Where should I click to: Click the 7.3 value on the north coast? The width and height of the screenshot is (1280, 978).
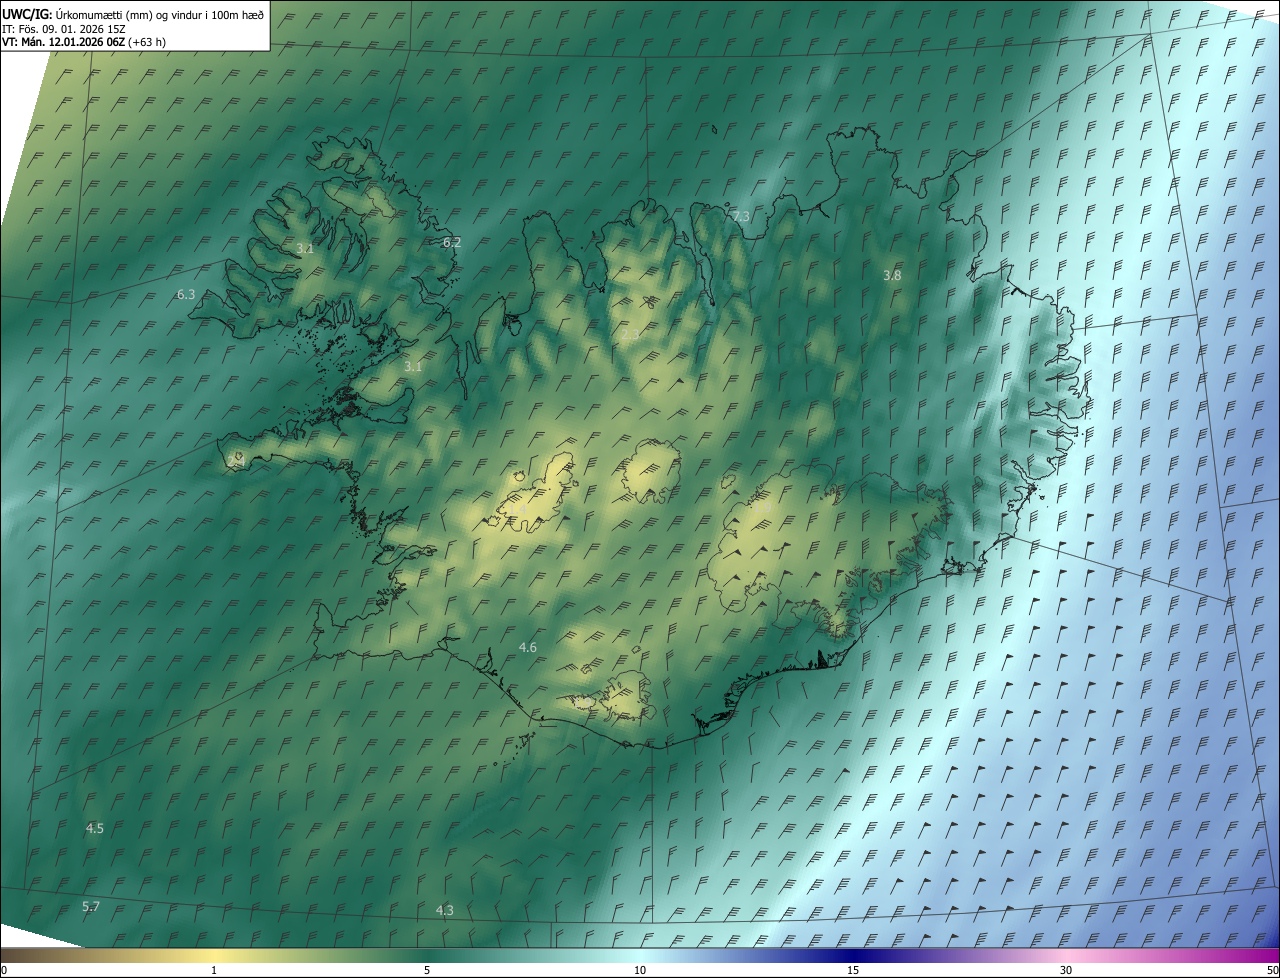741,216
